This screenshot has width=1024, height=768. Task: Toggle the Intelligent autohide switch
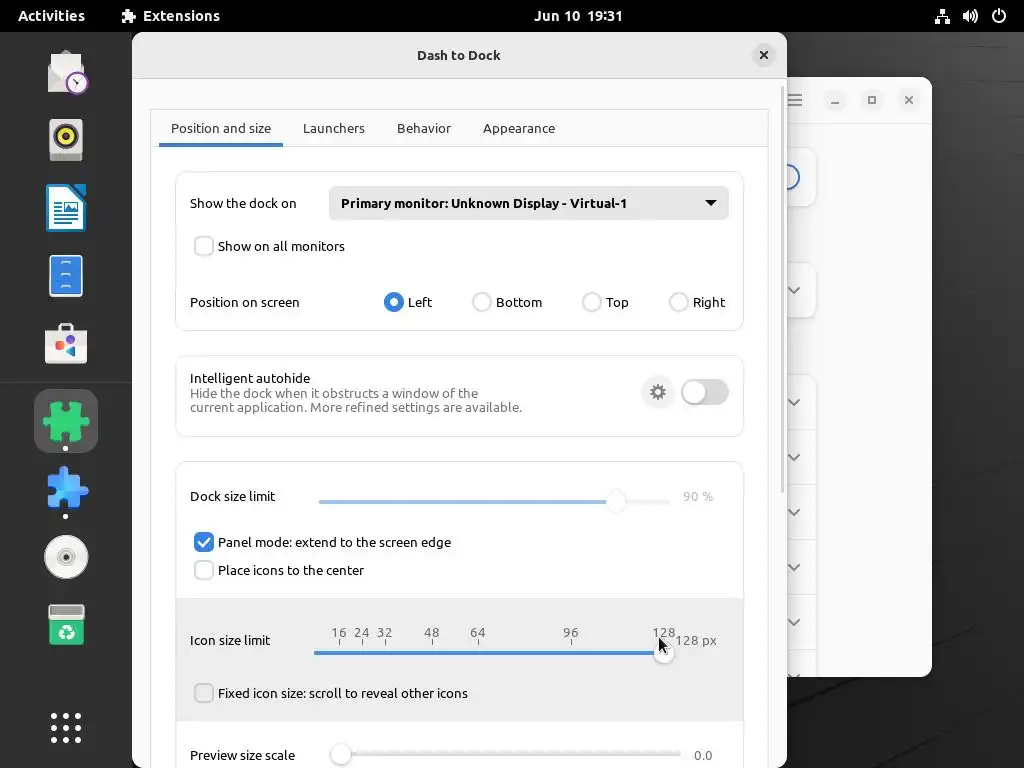tap(705, 392)
